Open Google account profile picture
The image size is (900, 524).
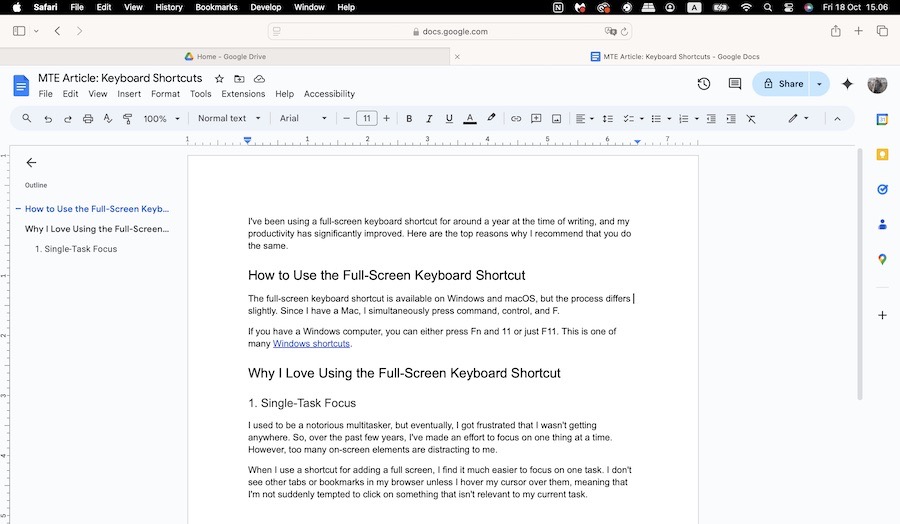(877, 84)
